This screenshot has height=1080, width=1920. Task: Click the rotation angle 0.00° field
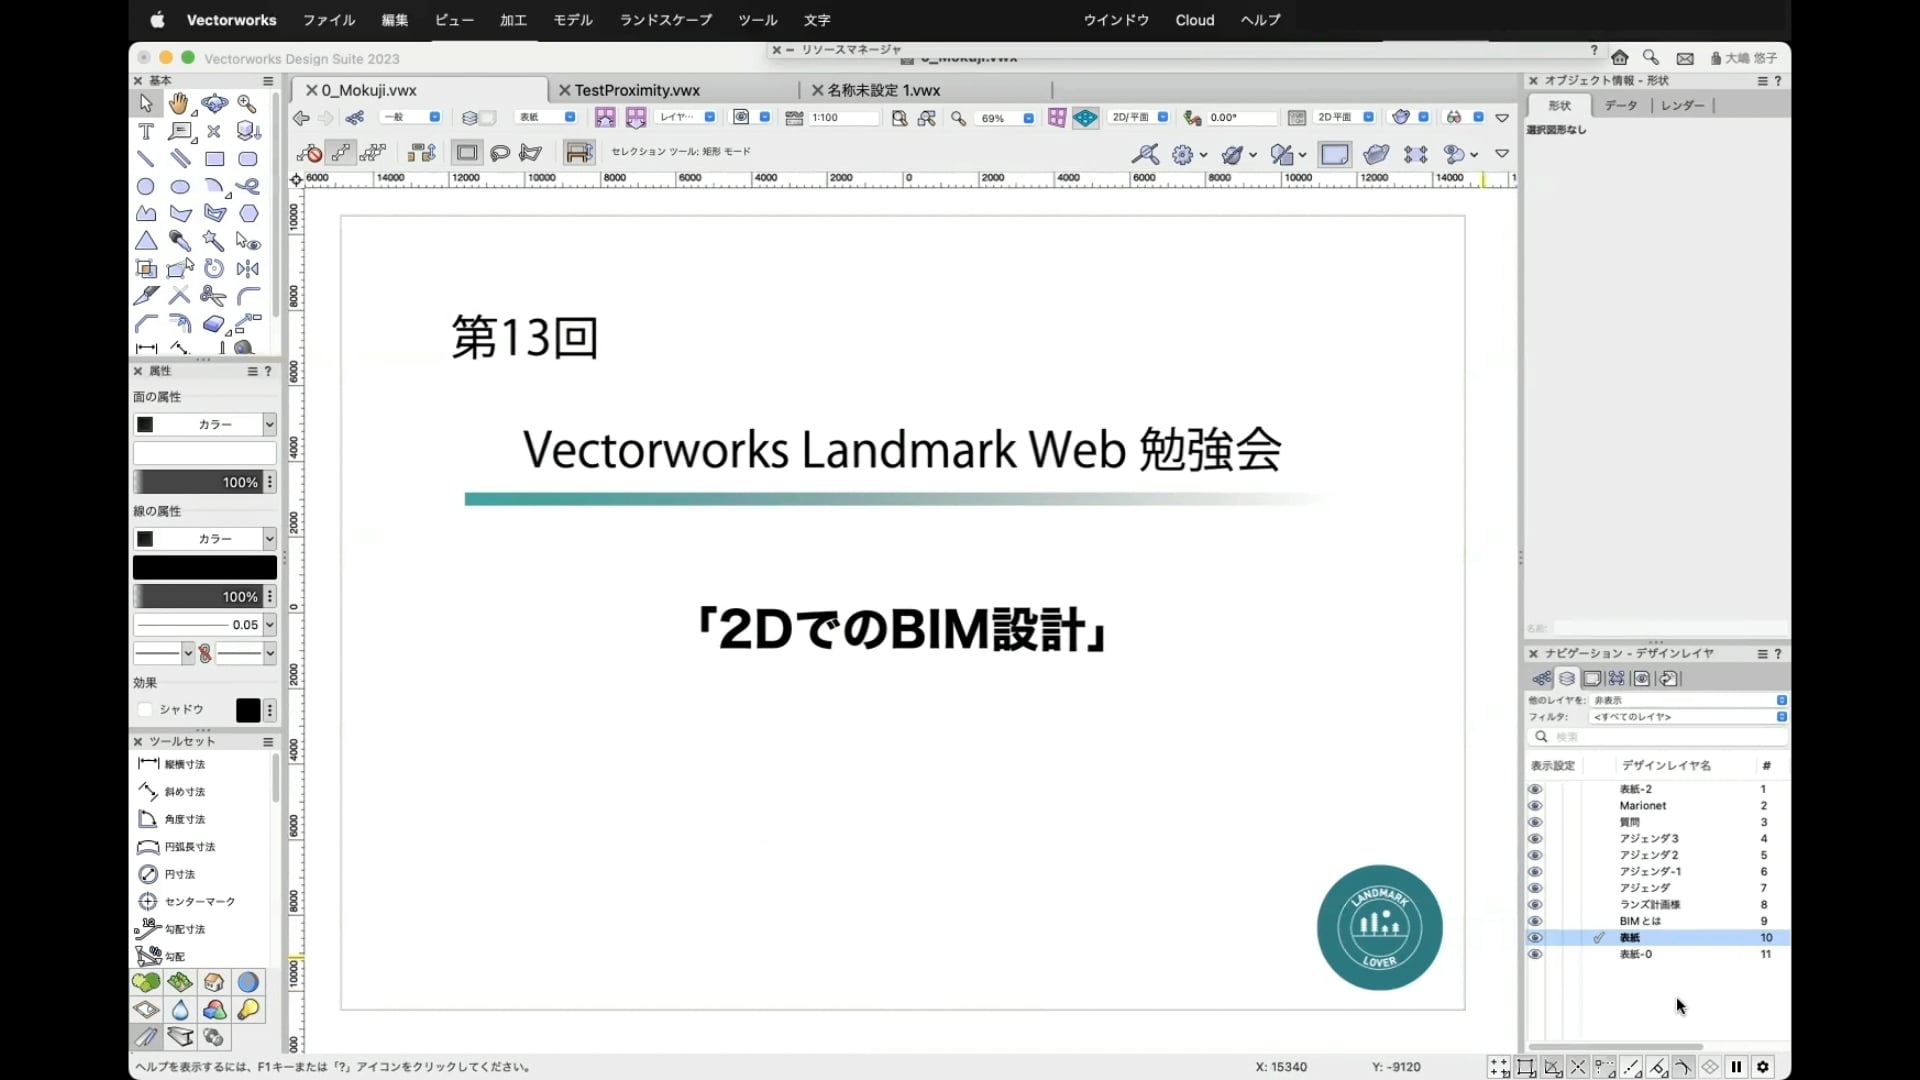coord(1241,118)
